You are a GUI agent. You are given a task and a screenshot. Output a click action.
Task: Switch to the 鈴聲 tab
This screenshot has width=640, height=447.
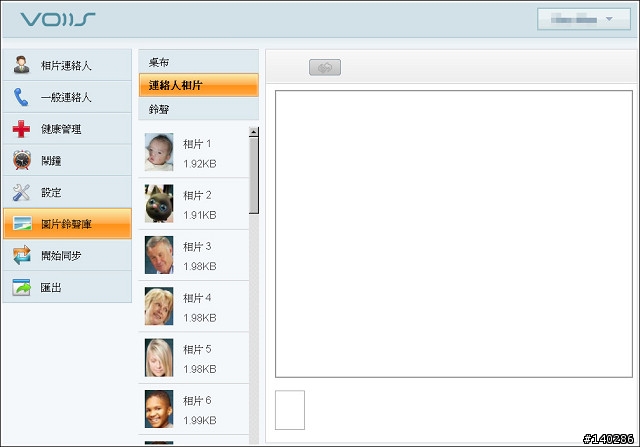[x=198, y=109]
